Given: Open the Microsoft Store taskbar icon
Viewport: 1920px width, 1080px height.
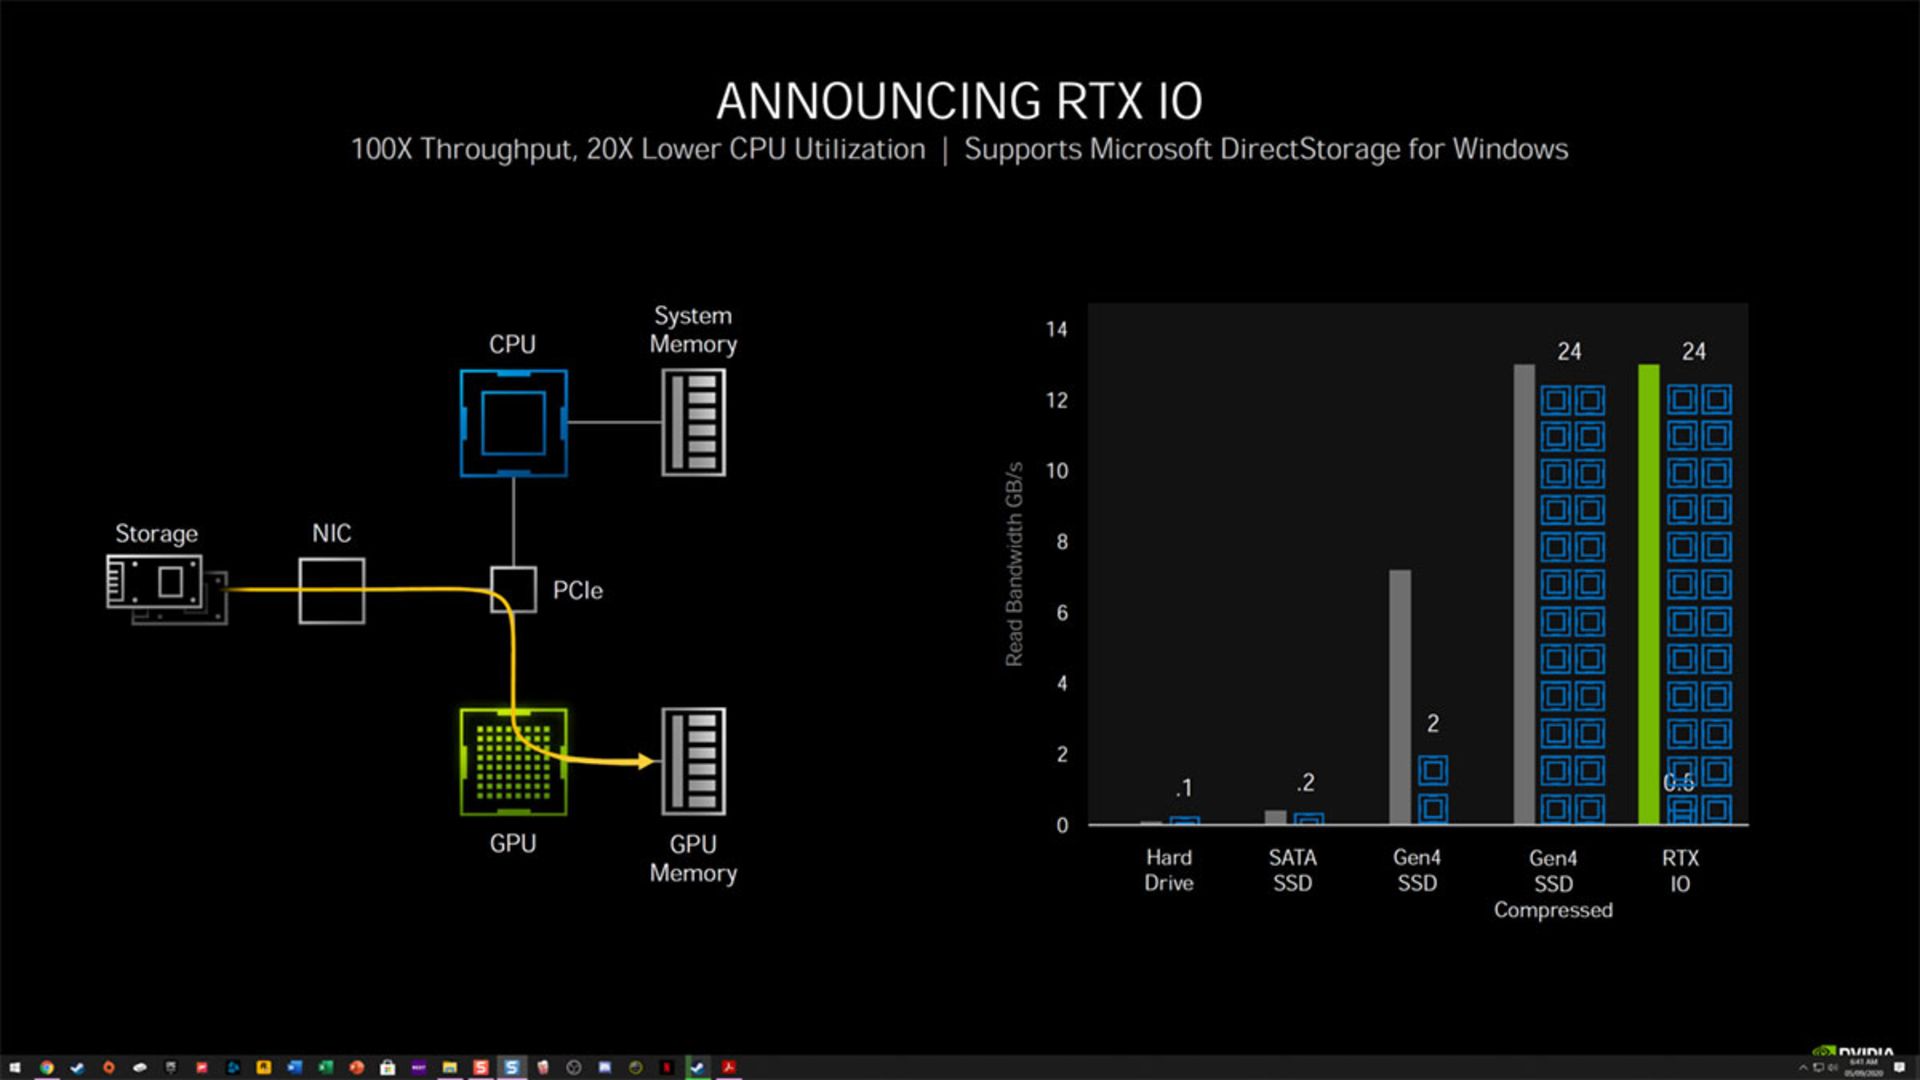Looking at the screenshot, I should tap(387, 1067).
